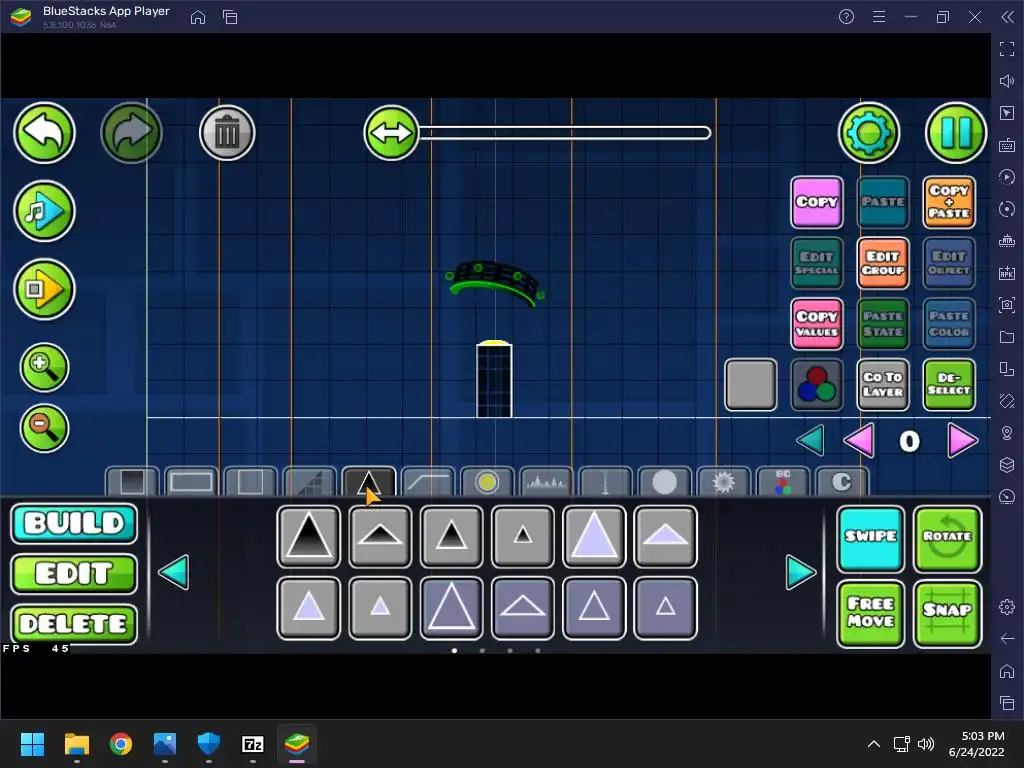The width and height of the screenshot is (1024, 768).
Task: Click the level position slider track
Action: coord(564,133)
